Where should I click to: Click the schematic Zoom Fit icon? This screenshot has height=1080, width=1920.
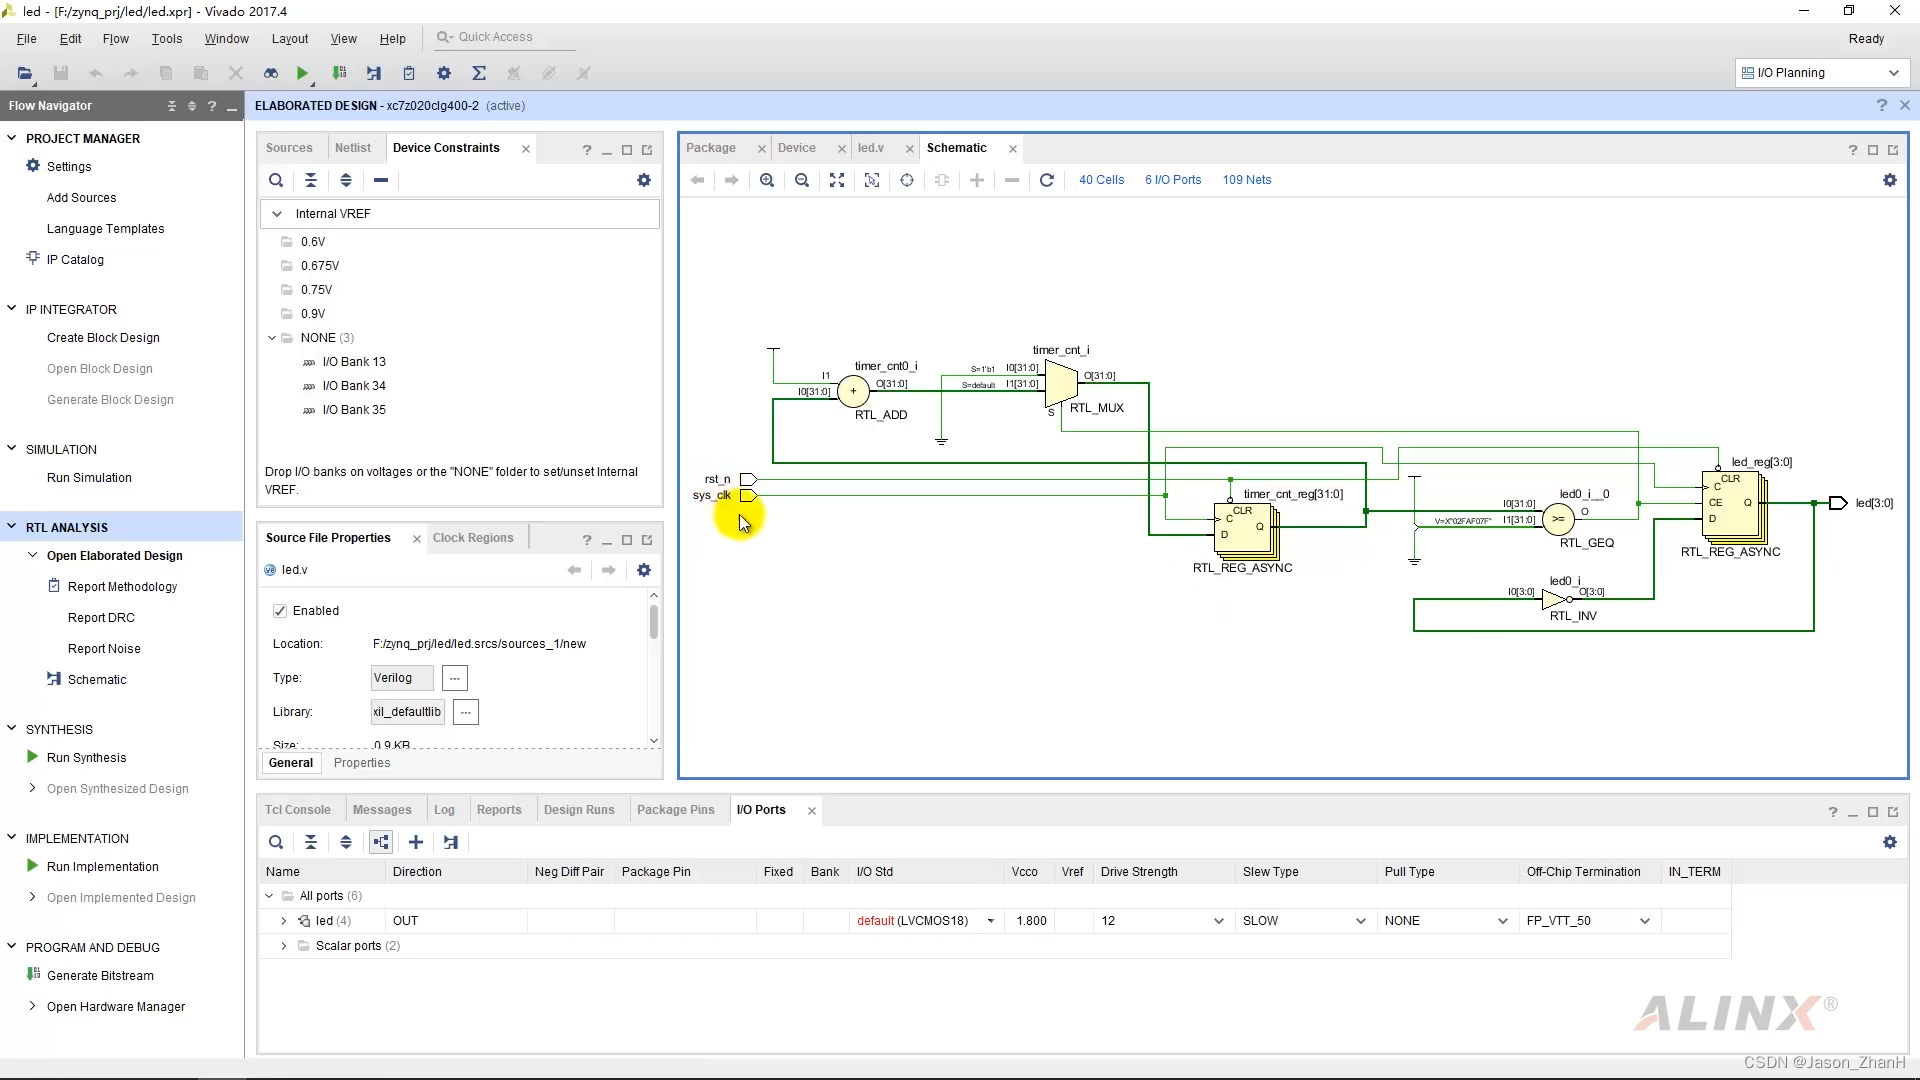pos(837,180)
